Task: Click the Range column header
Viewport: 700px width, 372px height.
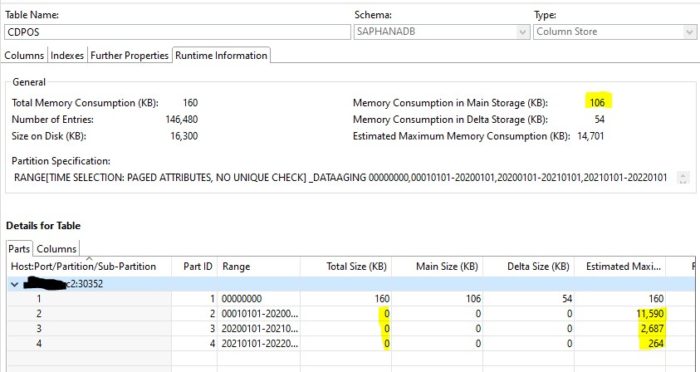Action: (x=259, y=267)
